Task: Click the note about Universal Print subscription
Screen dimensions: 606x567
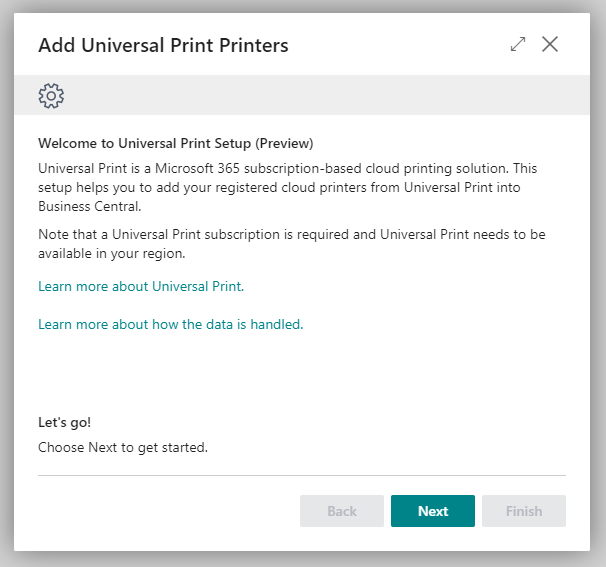Action: 287,244
